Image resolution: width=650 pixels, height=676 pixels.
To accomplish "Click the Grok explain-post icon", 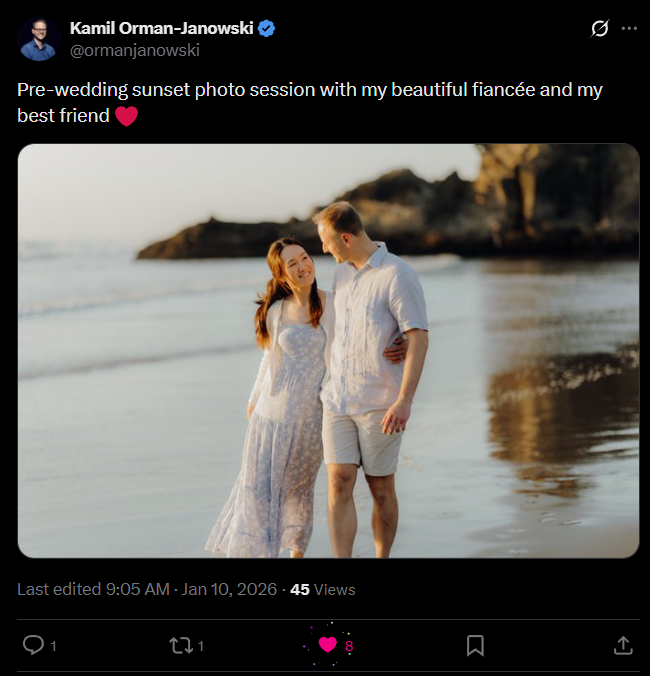I will coord(599,29).
